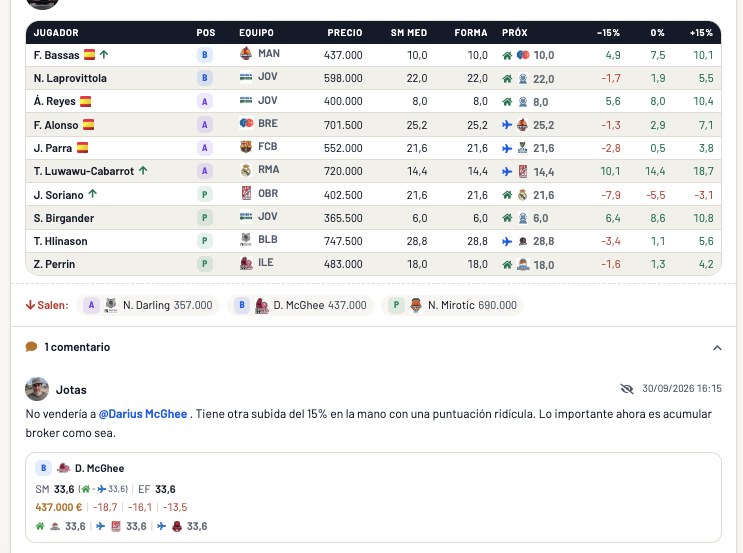This screenshot has height=553, width=743.
Task: Click JOV logo in S. Birgander row
Action: point(245,216)
